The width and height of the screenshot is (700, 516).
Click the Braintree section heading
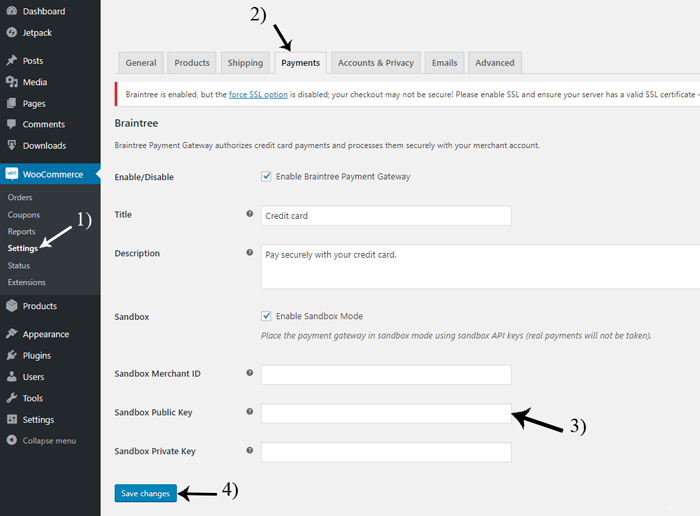tap(136, 123)
